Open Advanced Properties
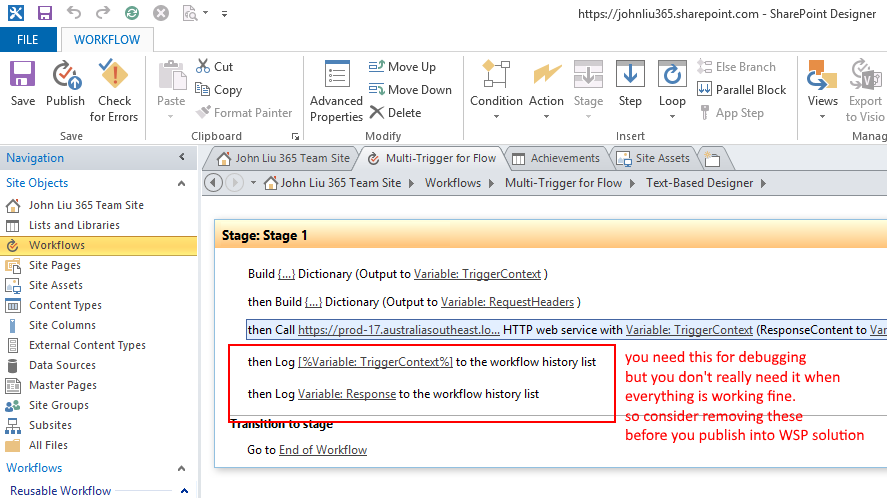 pyautogui.click(x=336, y=90)
